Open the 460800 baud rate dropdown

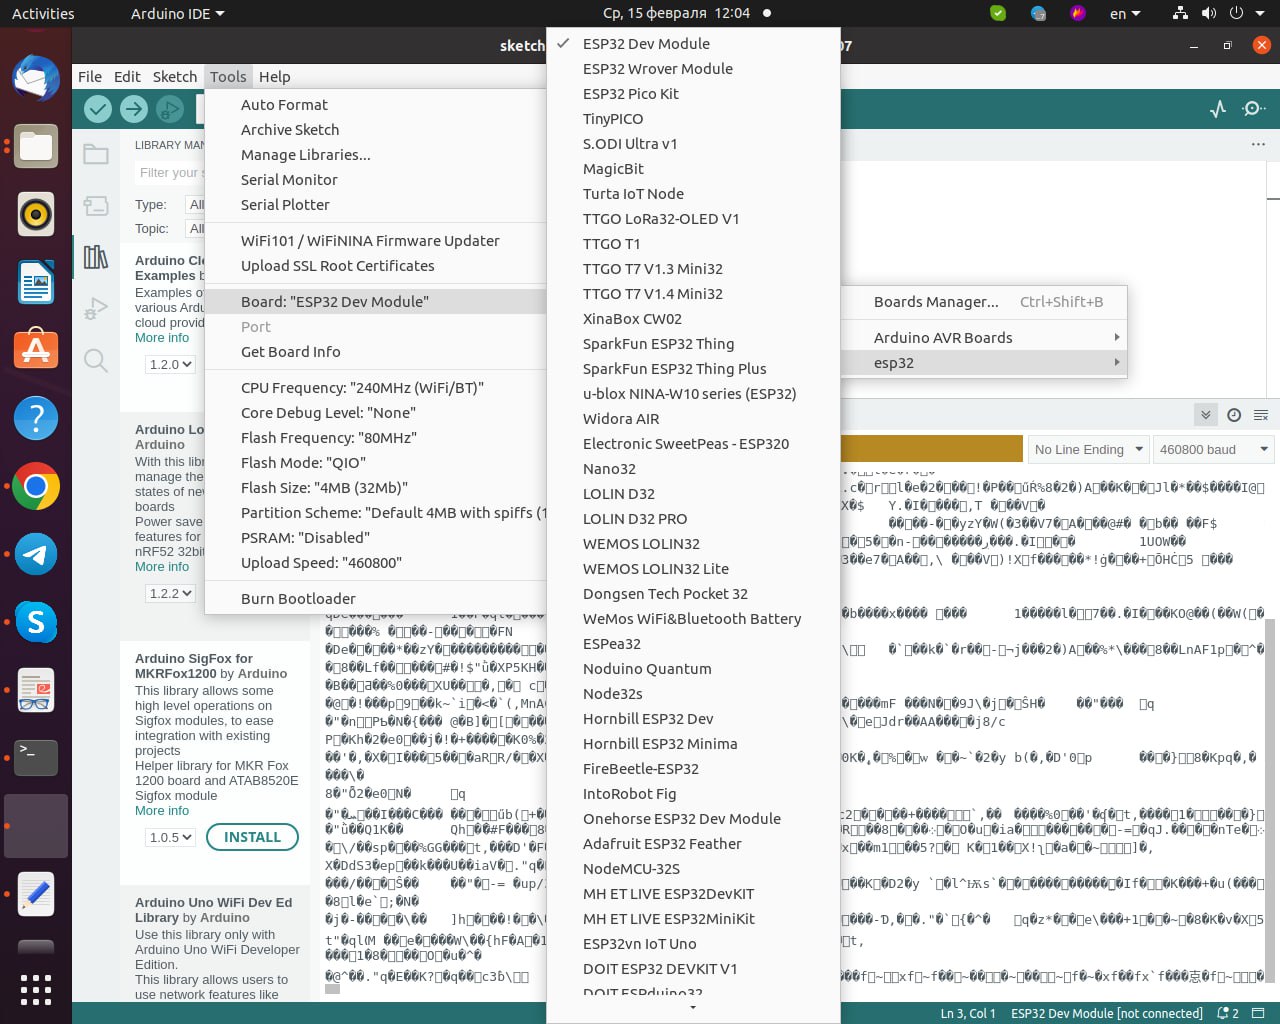[x=1214, y=449]
